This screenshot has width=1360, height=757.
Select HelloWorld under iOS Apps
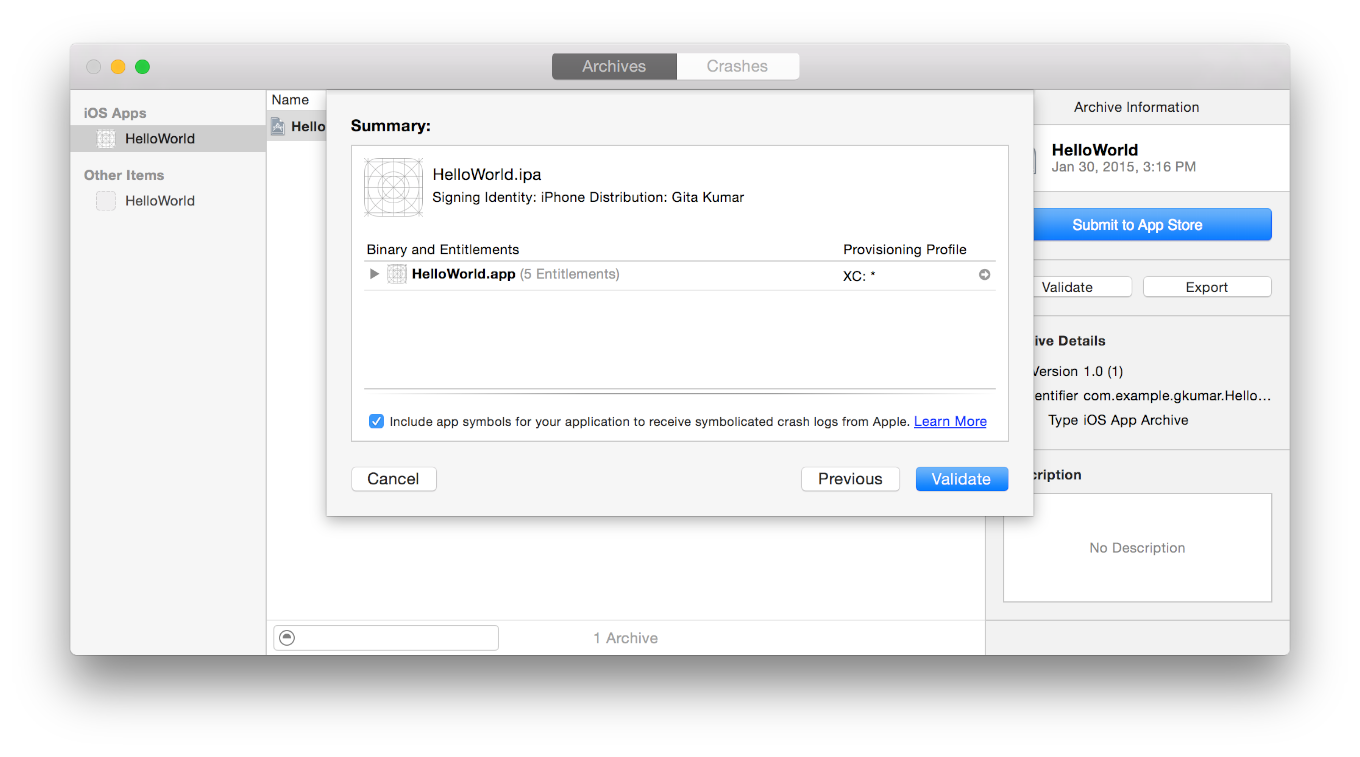(x=168, y=139)
